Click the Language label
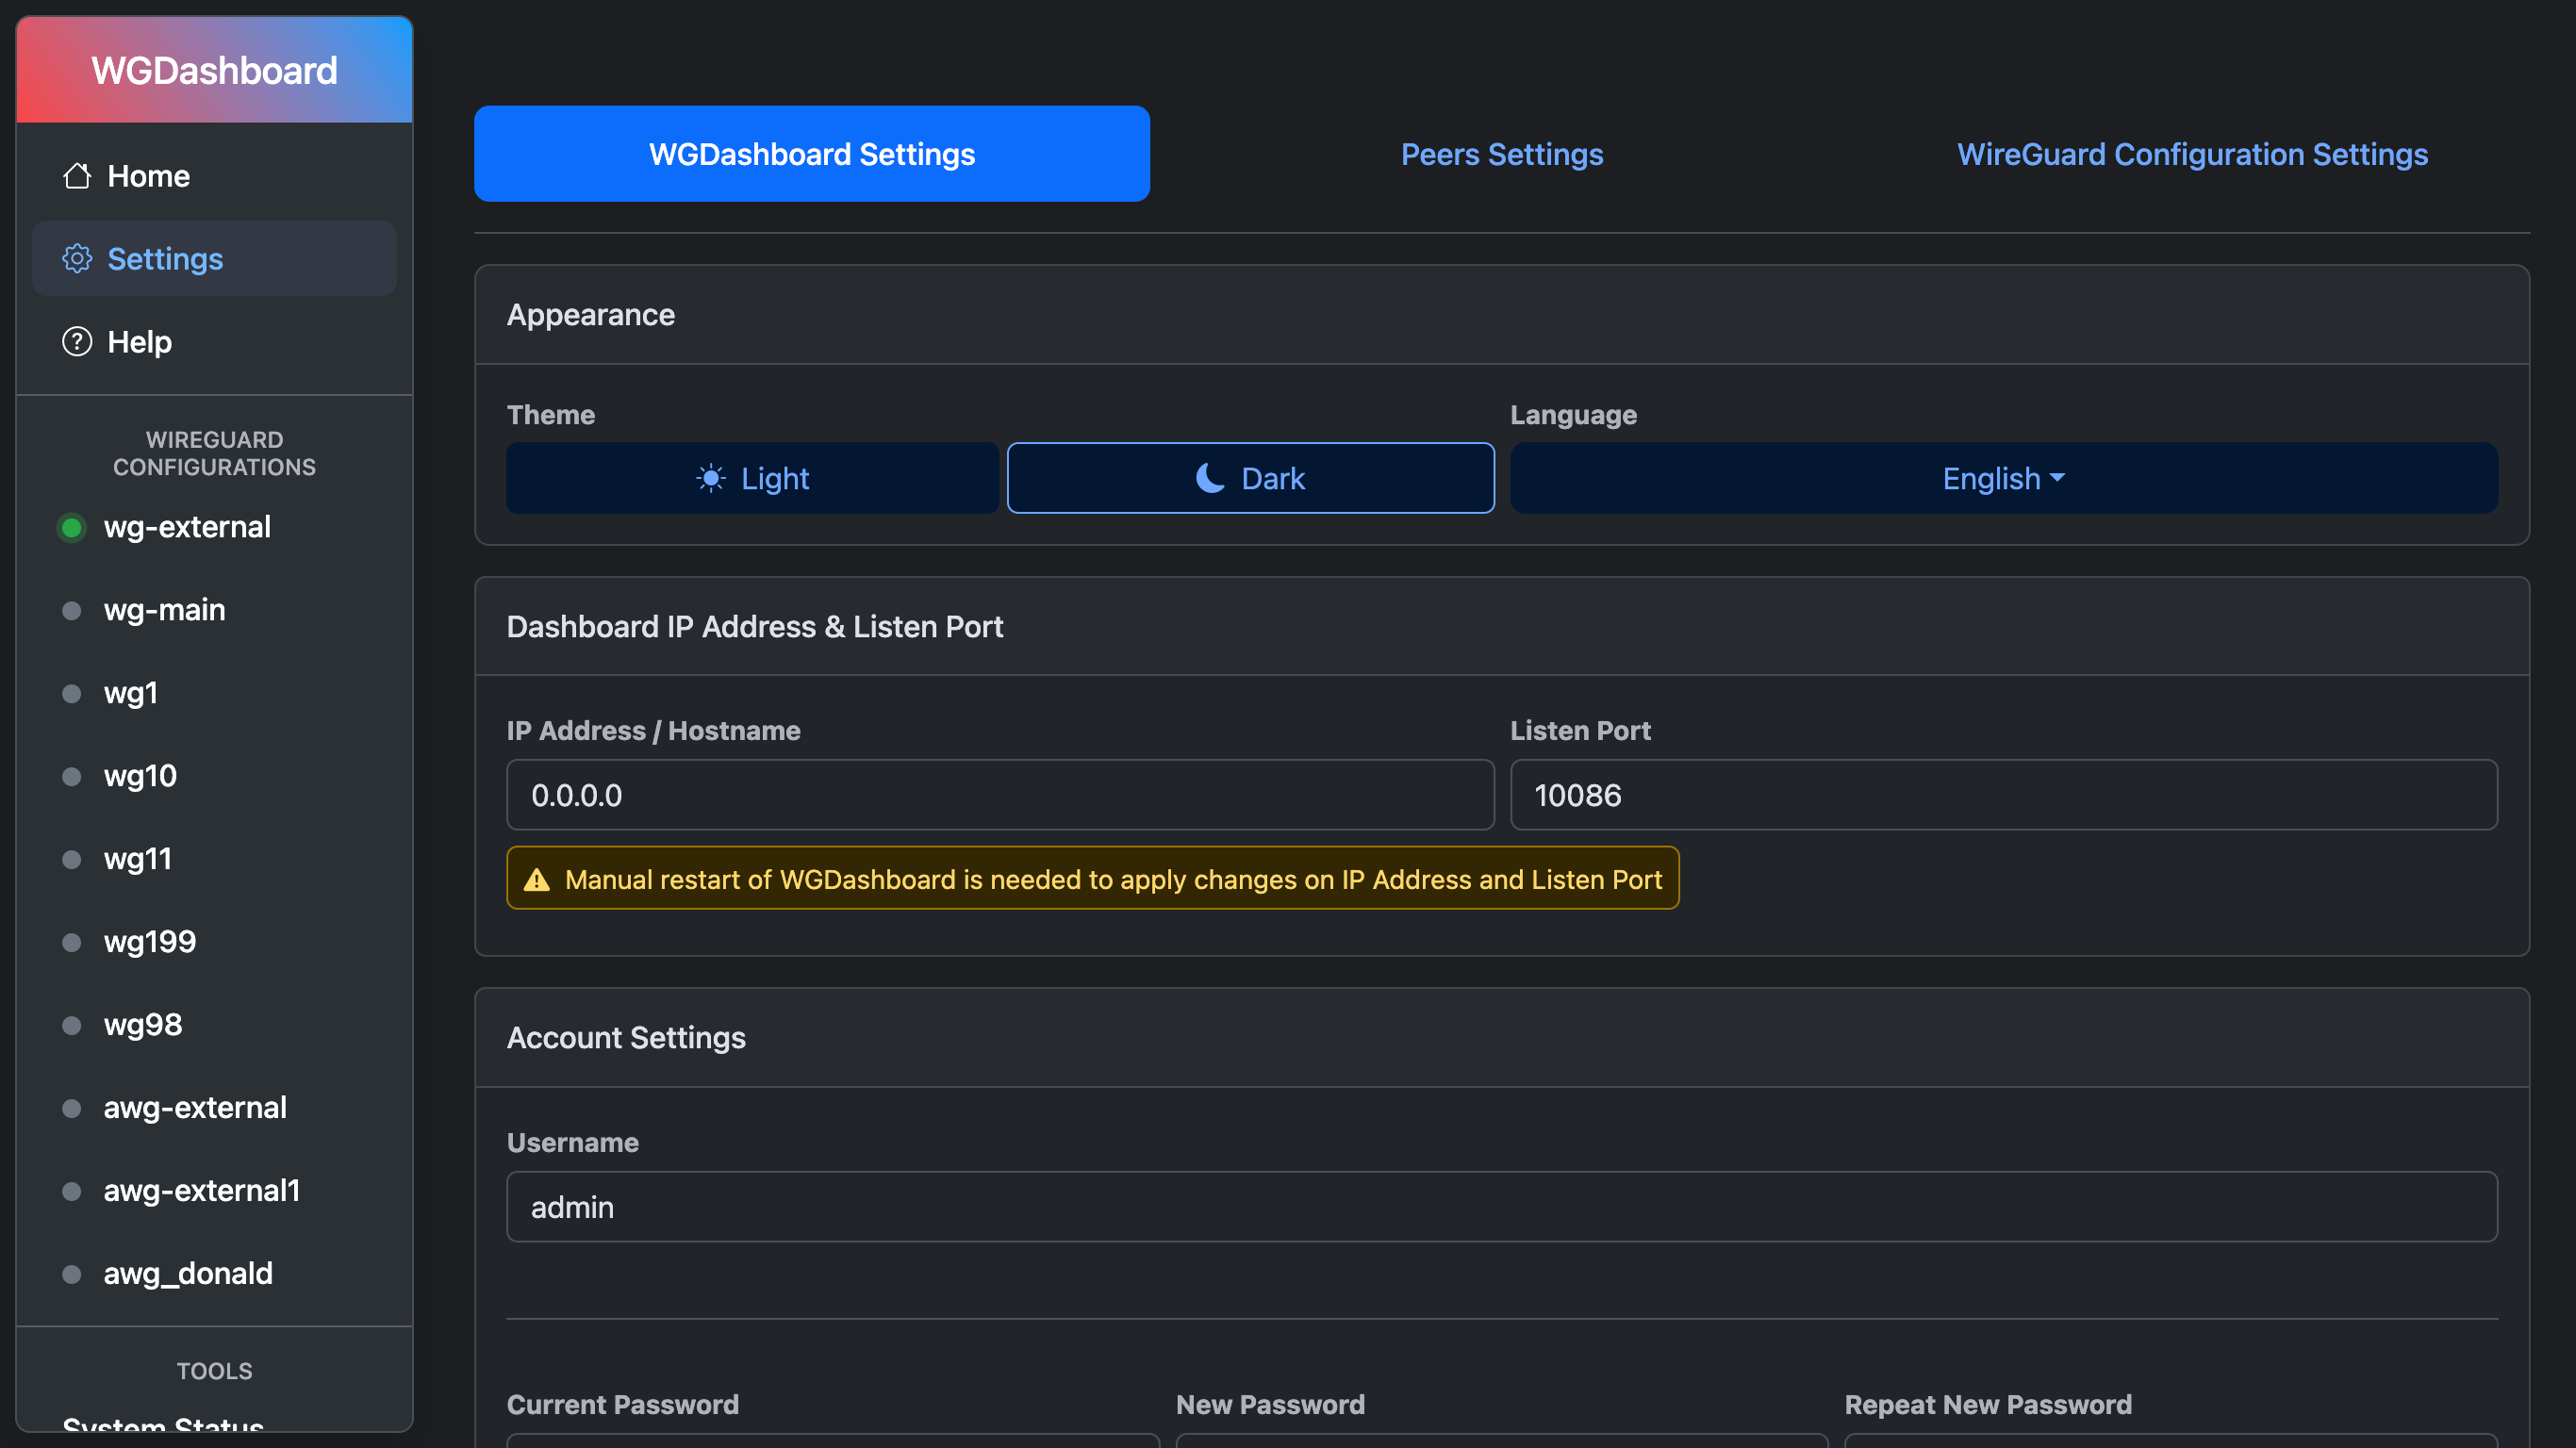Viewport: 2576px width, 1448px height. click(1573, 416)
